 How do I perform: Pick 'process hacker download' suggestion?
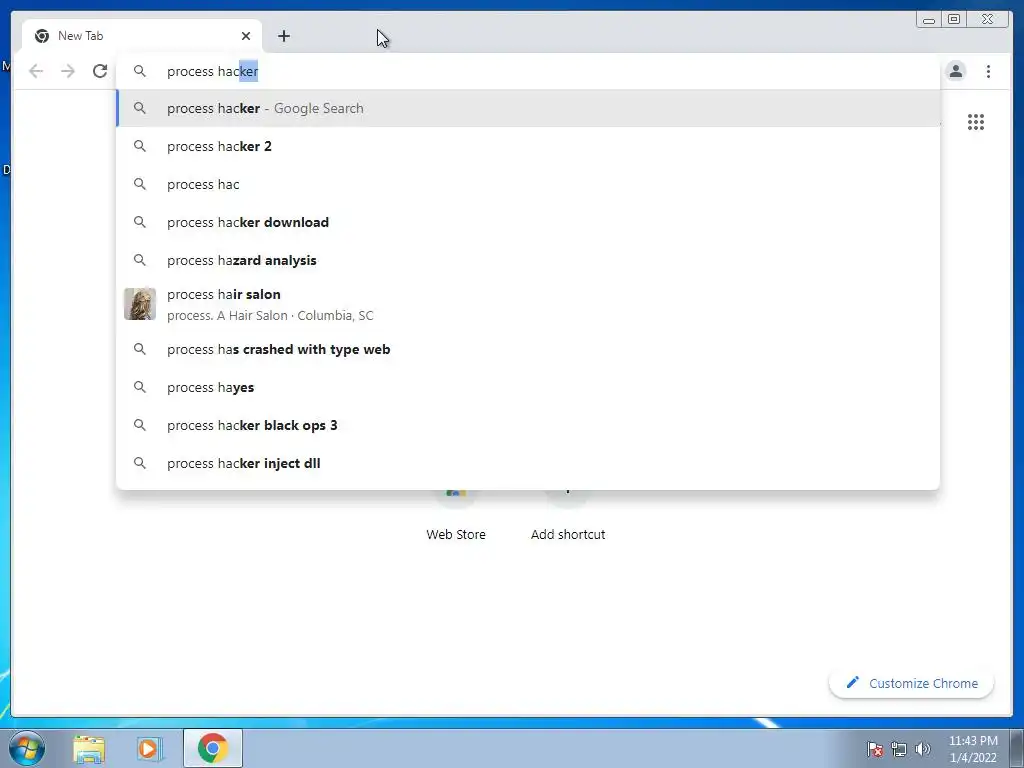tap(528, 222)
